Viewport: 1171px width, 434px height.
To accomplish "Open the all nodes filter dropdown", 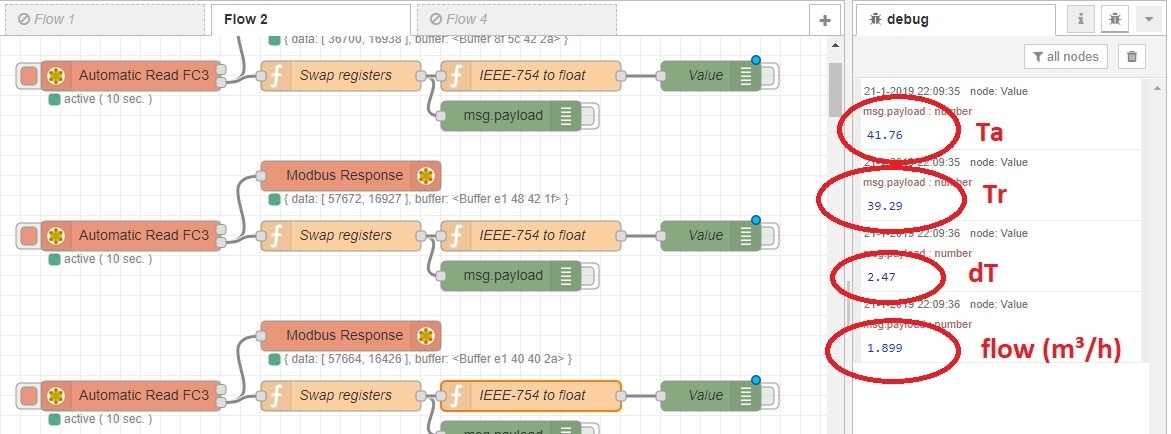I will pyautogui.click(x=1065, y=57).
